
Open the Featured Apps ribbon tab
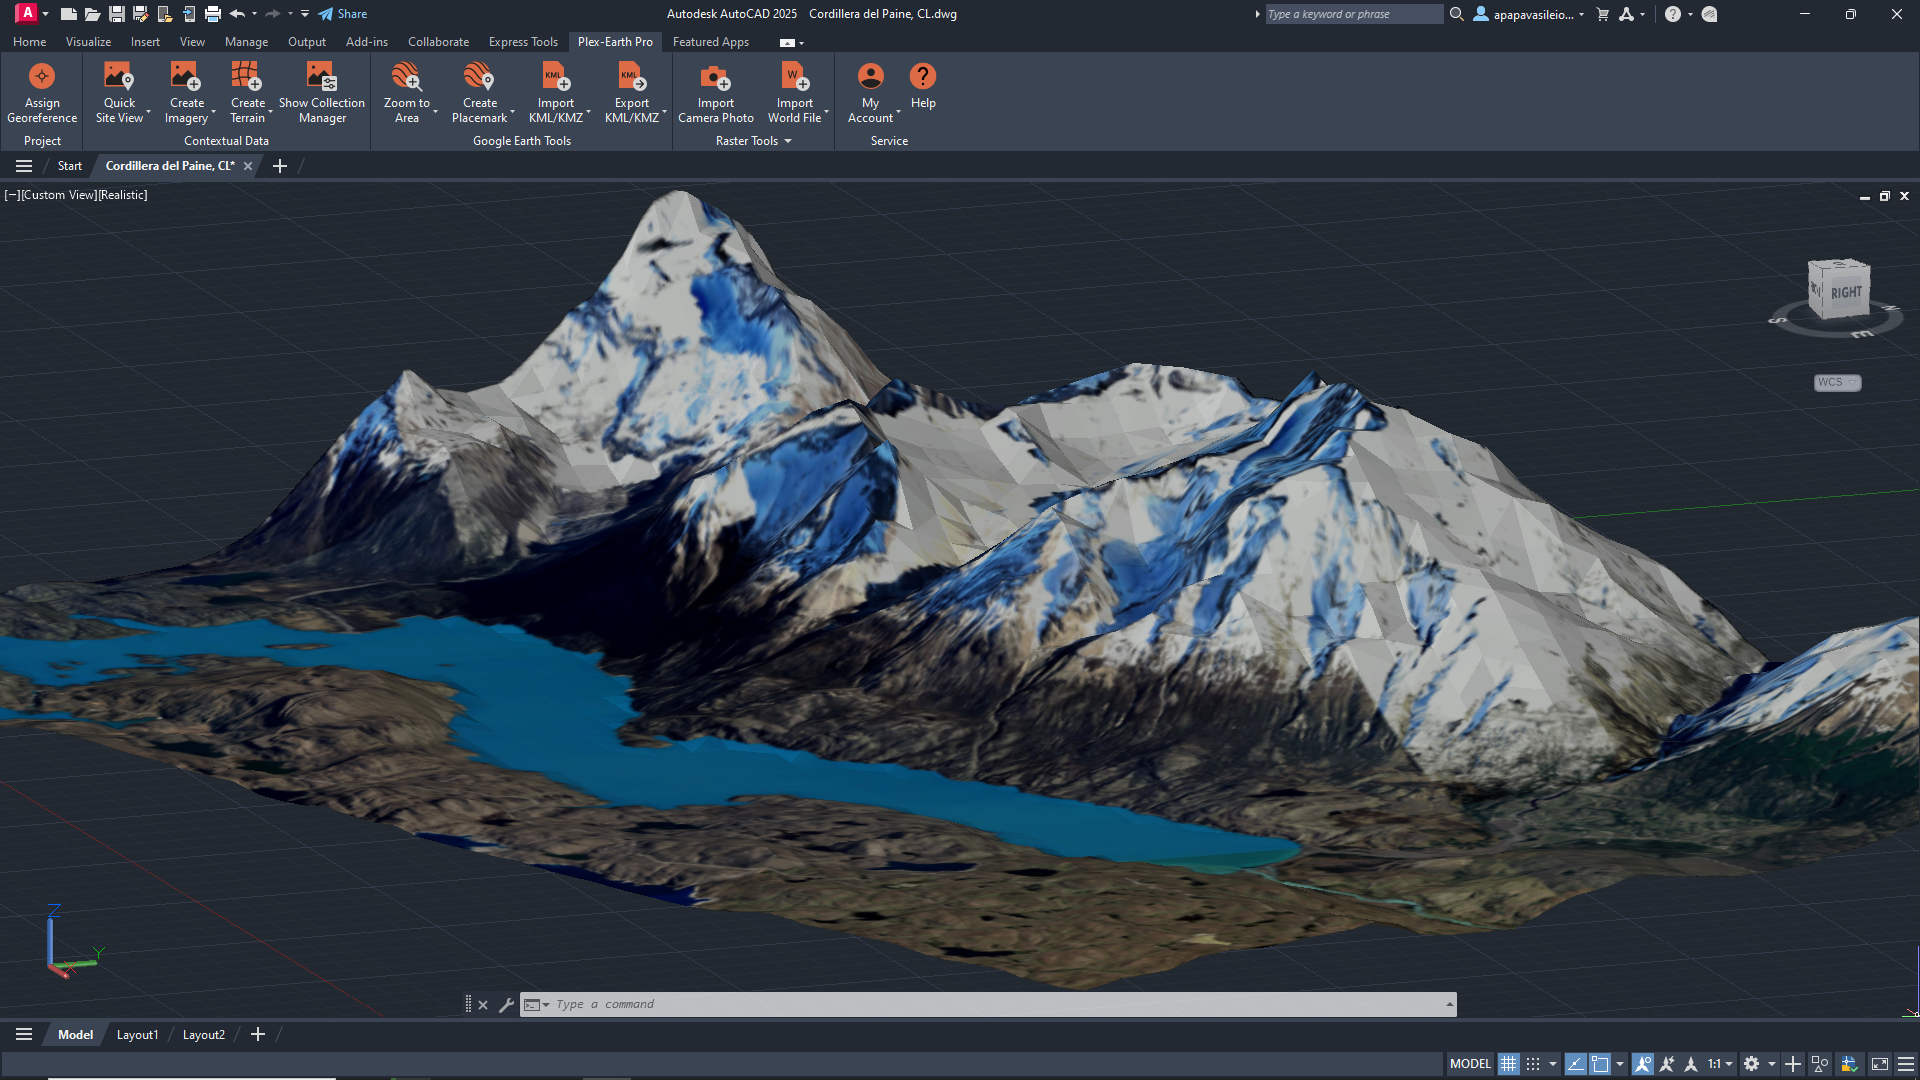point(710,41)
